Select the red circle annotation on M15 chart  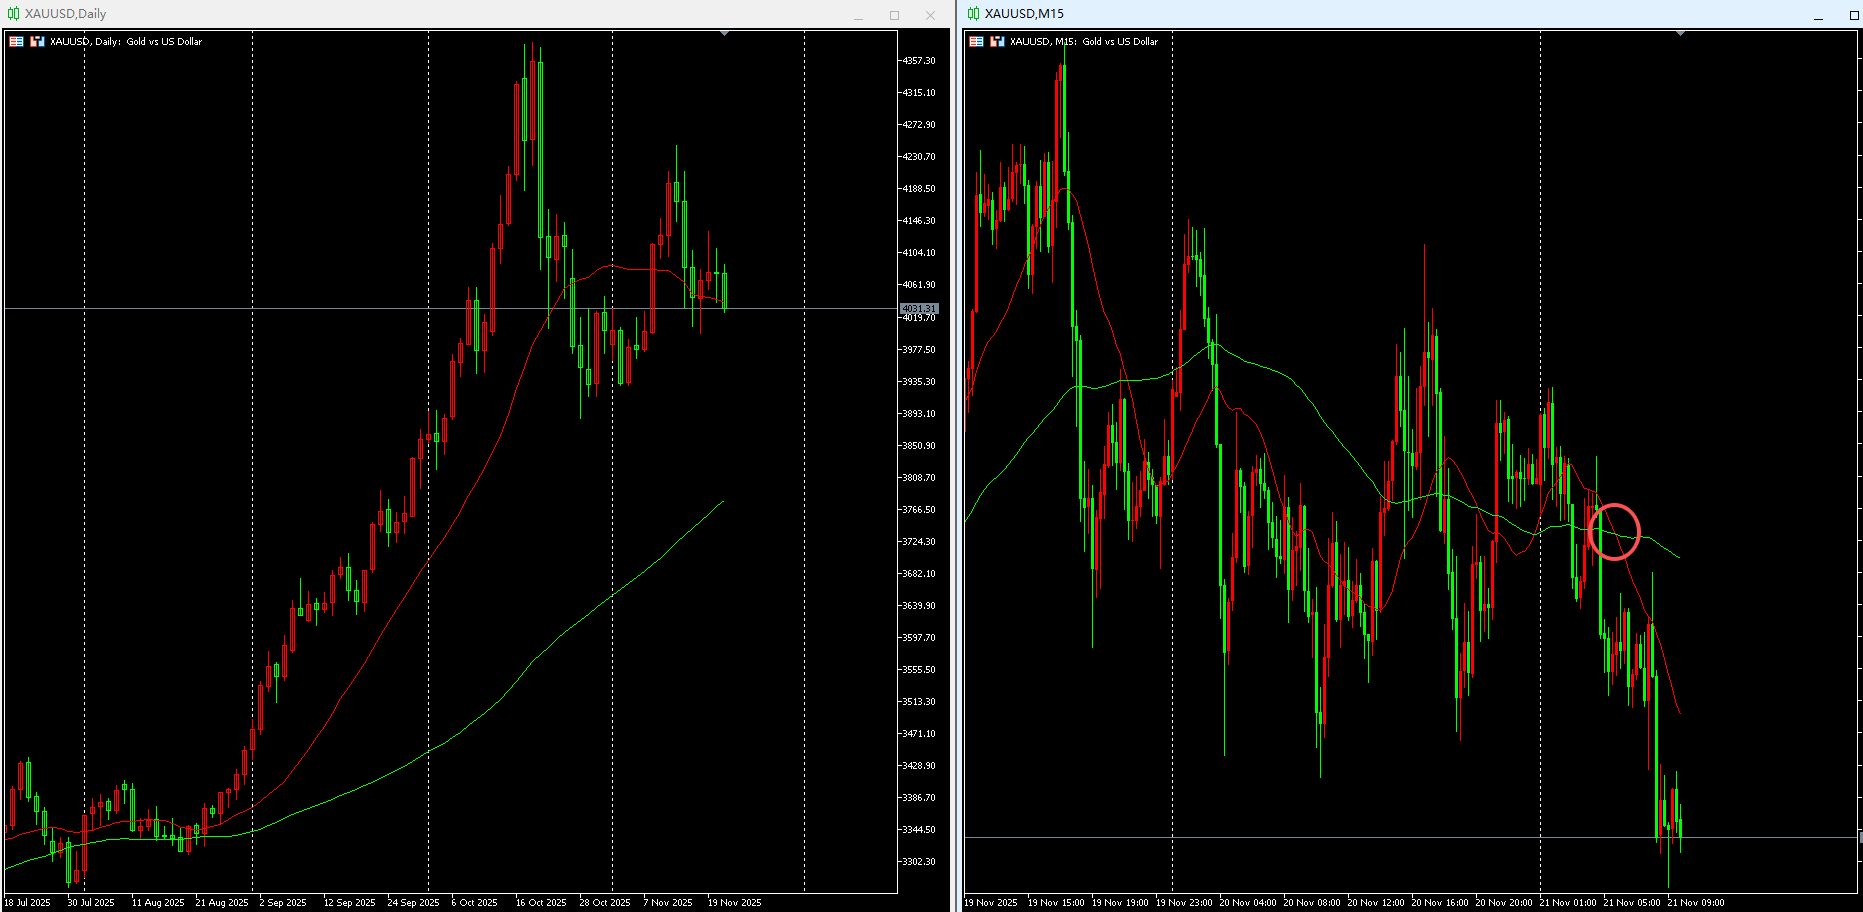1614,531
